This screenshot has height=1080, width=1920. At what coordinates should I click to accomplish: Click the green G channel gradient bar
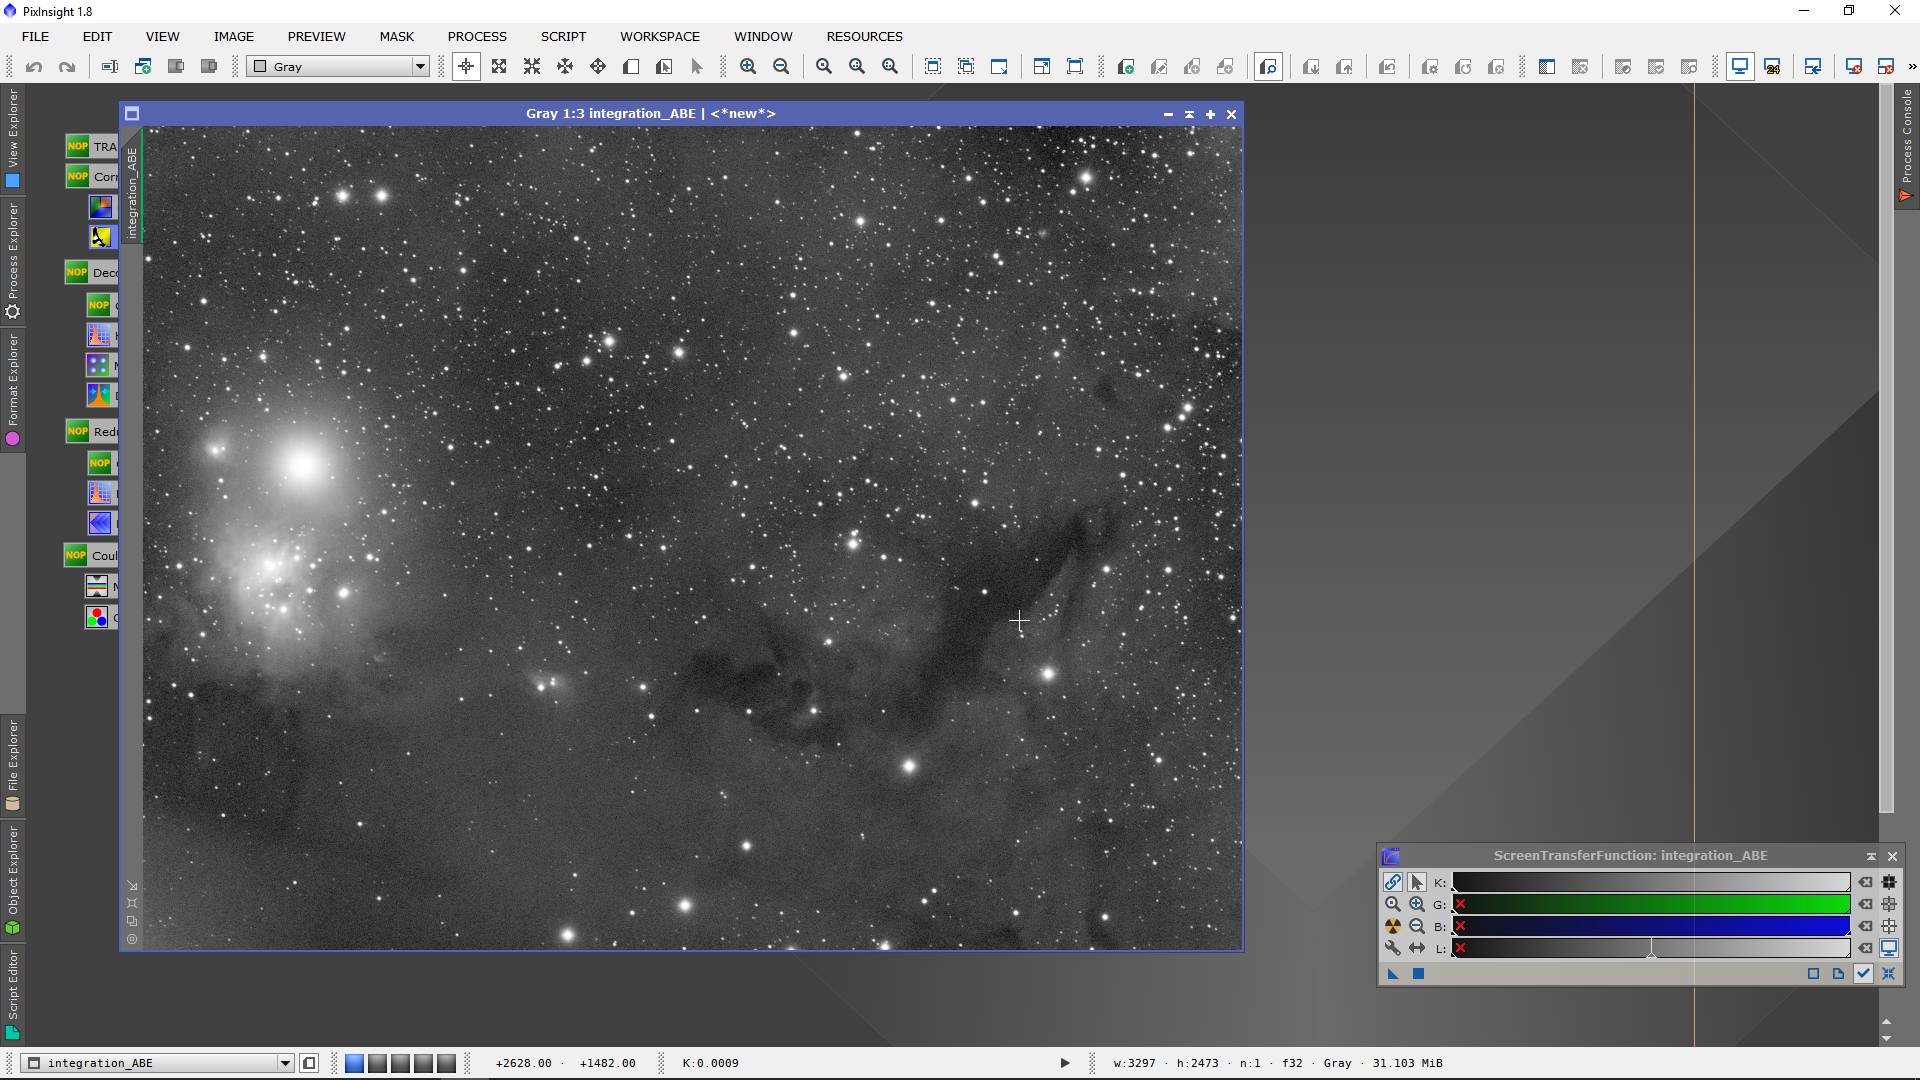click(x=1650, y=904)
